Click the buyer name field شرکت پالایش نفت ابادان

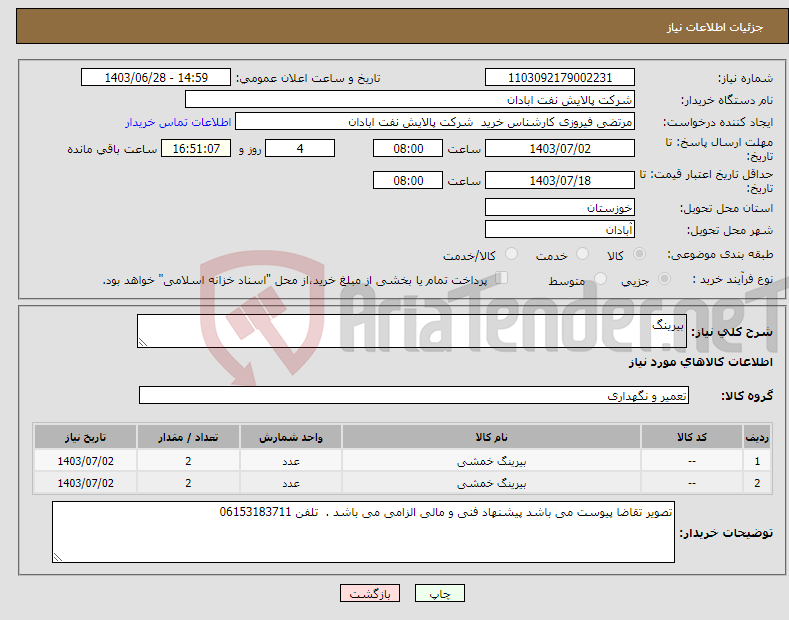[x=410, y=100]
